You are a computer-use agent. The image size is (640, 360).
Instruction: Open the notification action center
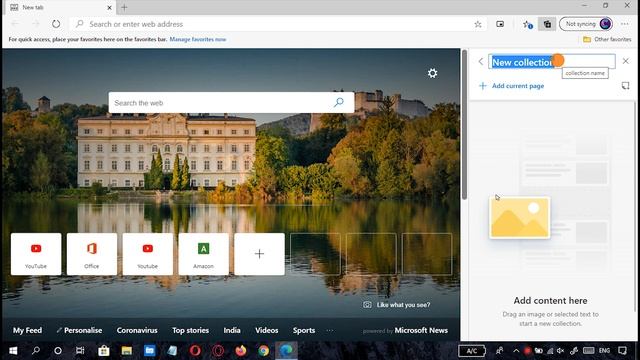click(x=622, y=351)
